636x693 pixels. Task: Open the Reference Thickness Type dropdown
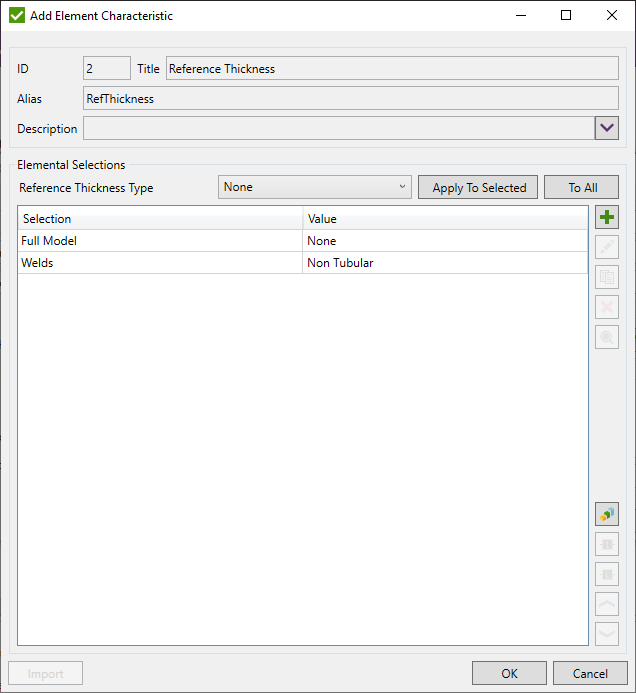(x=314, y=187)
